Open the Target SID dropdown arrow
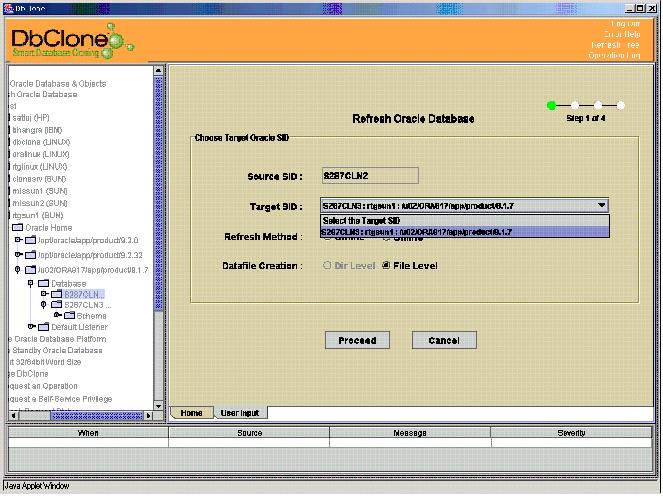Image resolution: width=663 pixels, height=496 pixels. [602, 206]
